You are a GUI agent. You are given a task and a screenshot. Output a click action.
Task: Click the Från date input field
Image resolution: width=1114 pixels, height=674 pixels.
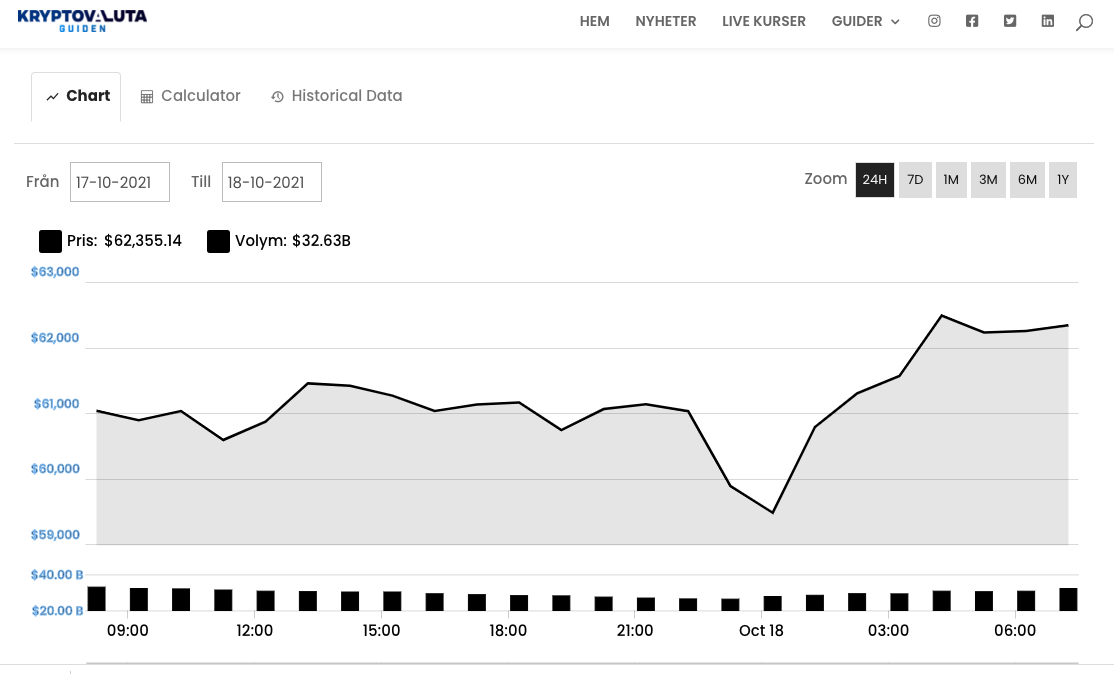coord(119,181)
